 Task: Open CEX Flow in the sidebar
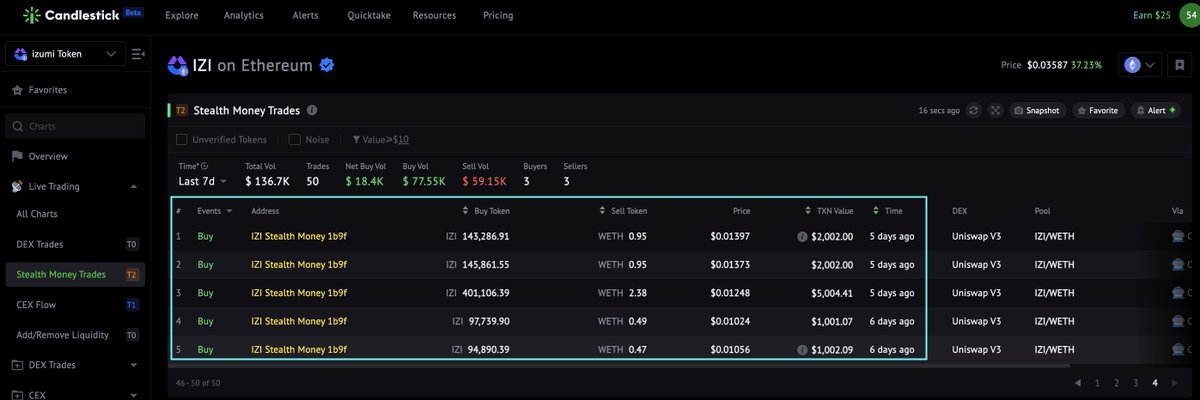77,304
